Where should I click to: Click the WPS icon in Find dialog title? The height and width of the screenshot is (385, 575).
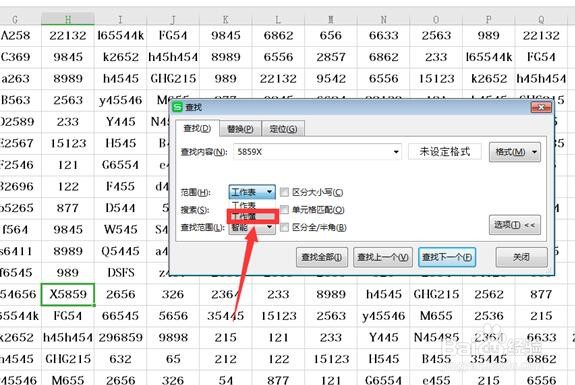click(177, 107)
